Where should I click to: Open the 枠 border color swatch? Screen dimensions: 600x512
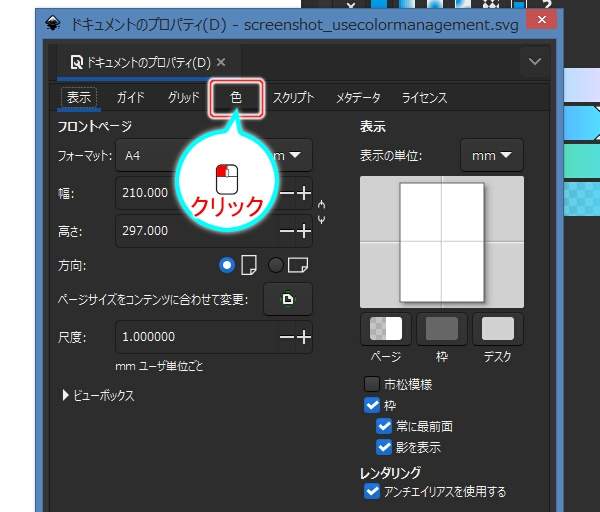442,329
